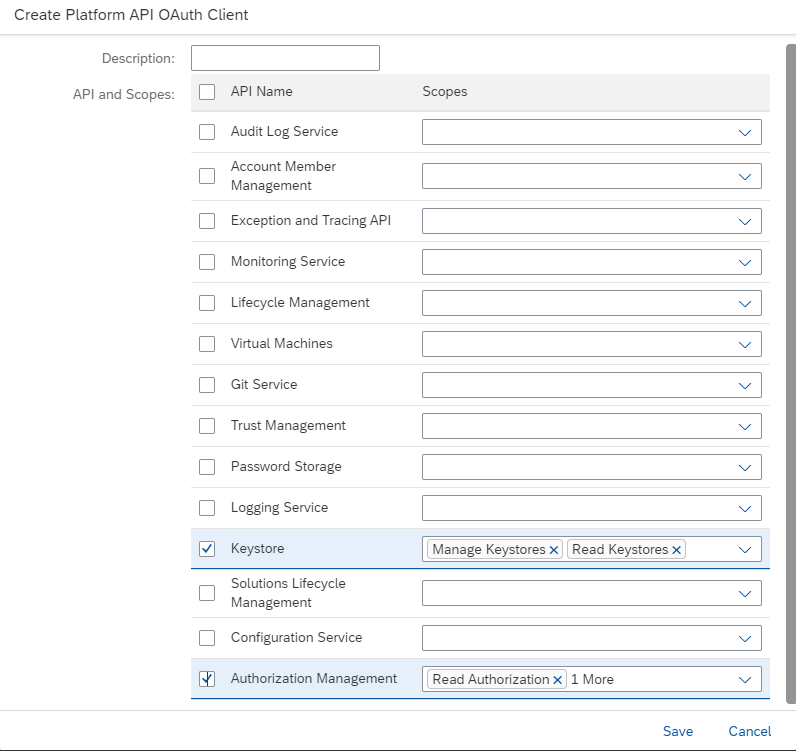This screenshot has height=751, width=796.
Task: Click the Cancel button
Action: pyautogui.click(x=749, y=731)
